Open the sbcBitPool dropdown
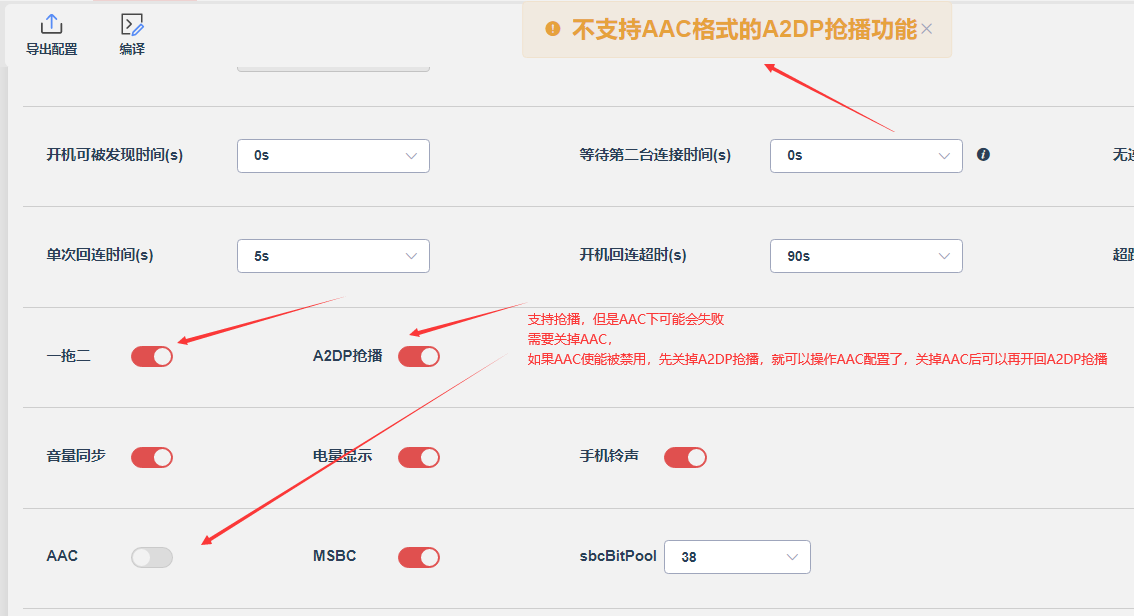1134x616 pixels. 737,557
